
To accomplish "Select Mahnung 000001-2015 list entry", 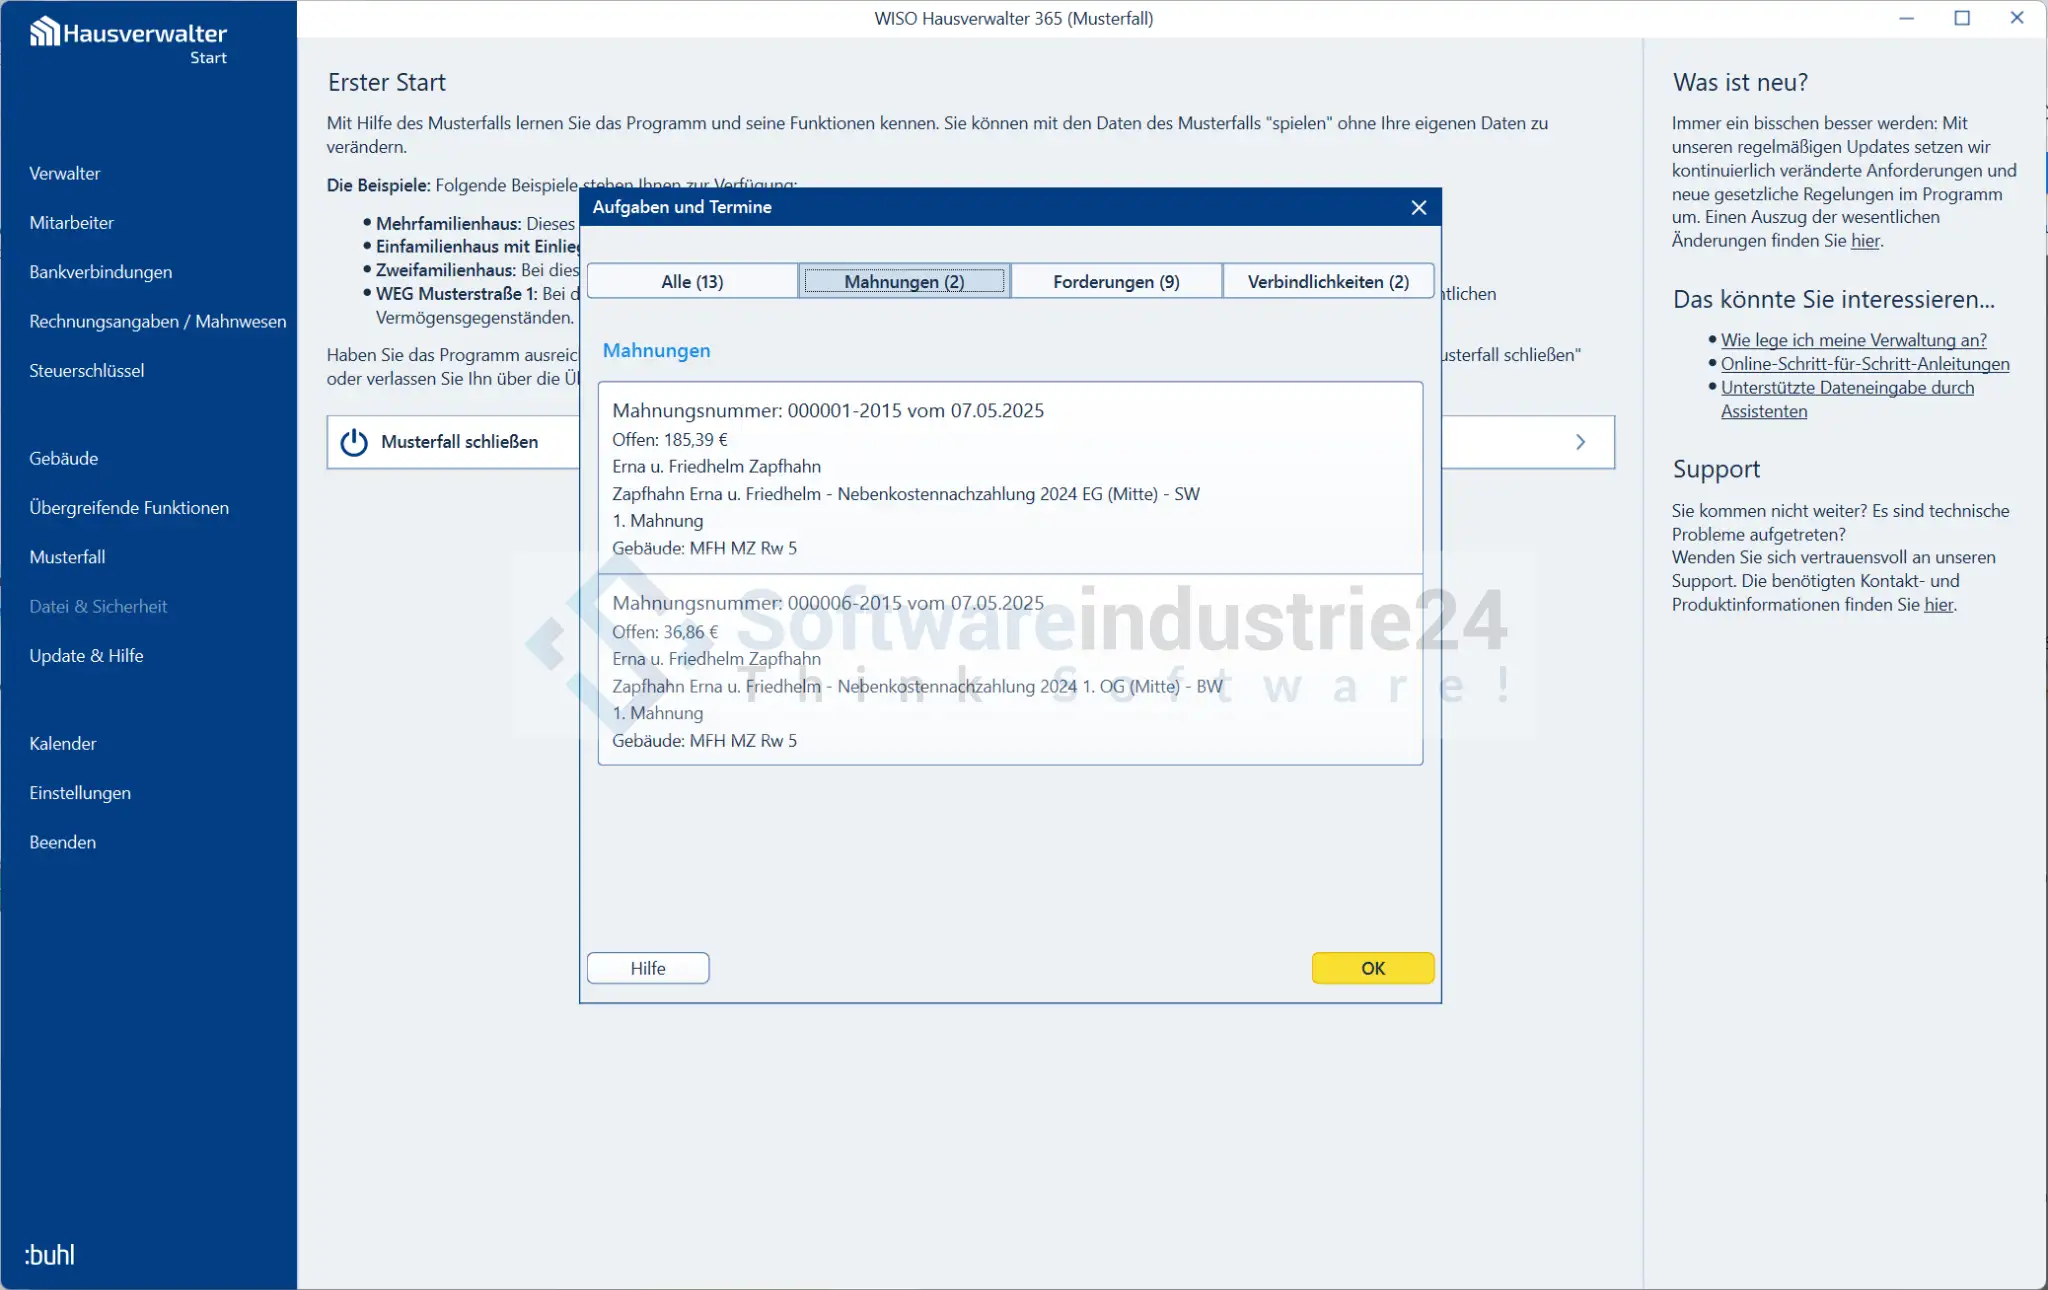I will tap(1010, 478).
